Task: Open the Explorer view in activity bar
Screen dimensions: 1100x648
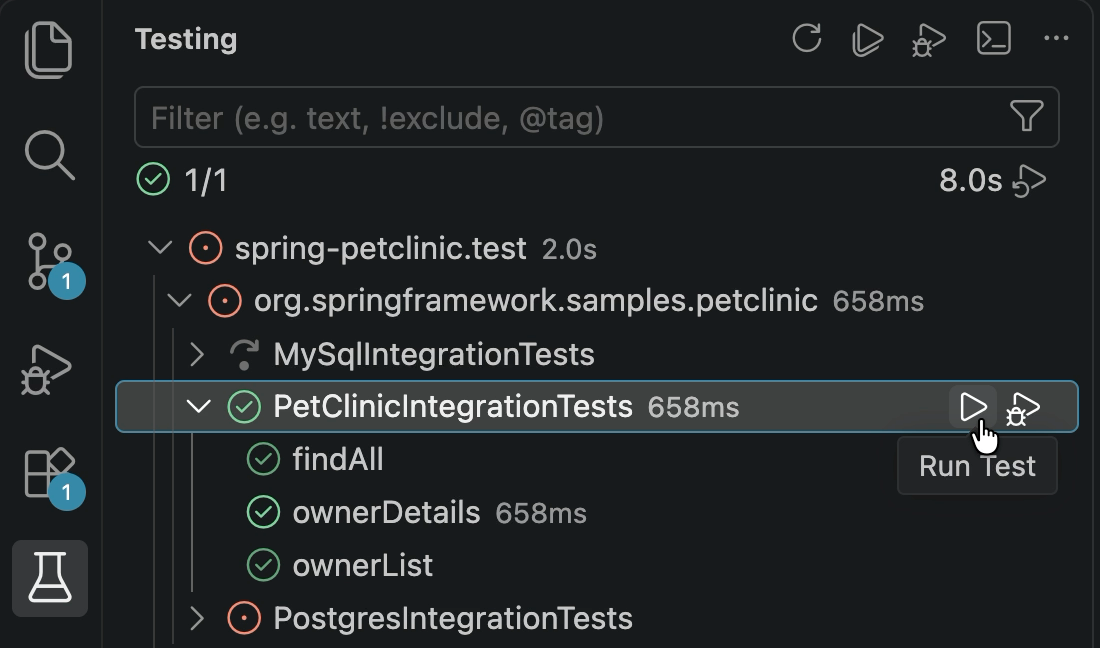Action: click(x=49, y=50)
